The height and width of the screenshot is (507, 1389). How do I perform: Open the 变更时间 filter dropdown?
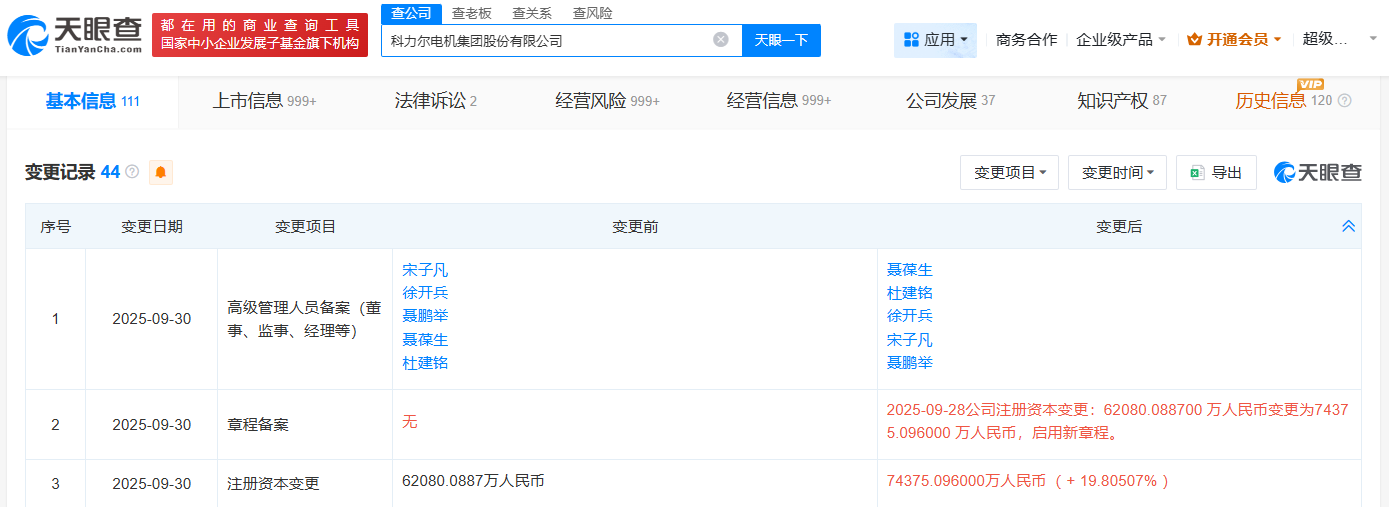point(1117,173)
